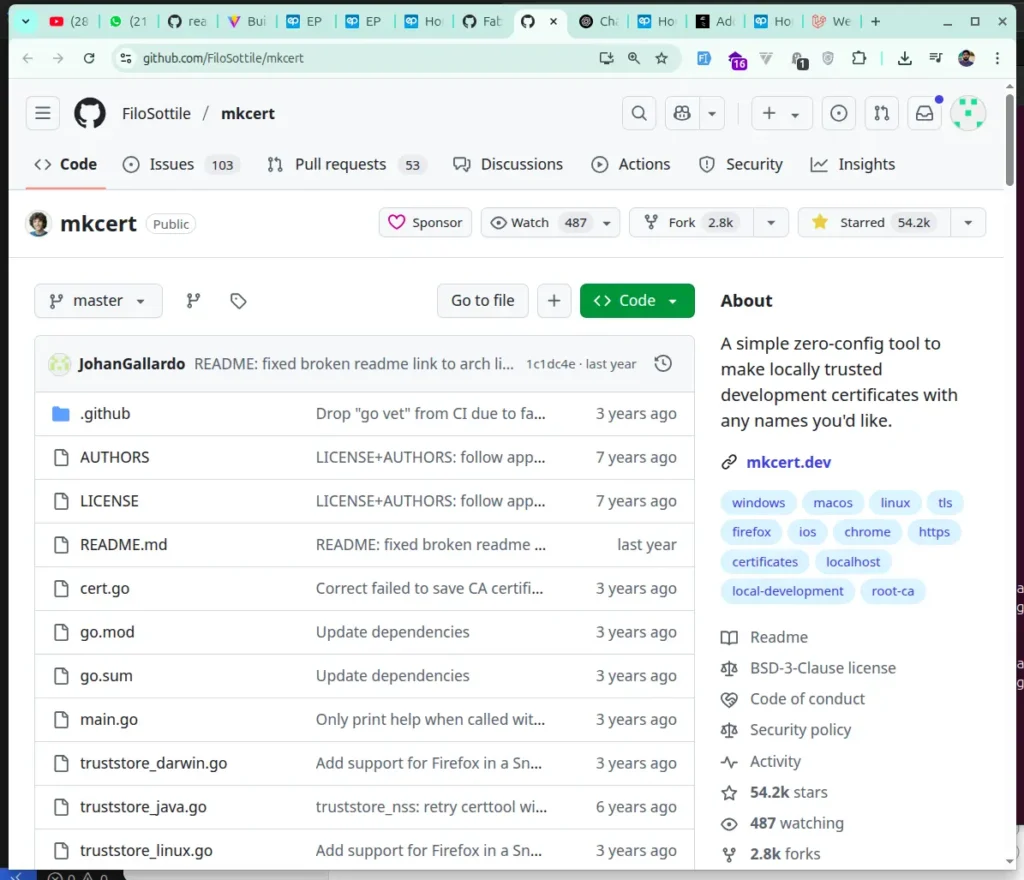Open the Insights tab

853,165
